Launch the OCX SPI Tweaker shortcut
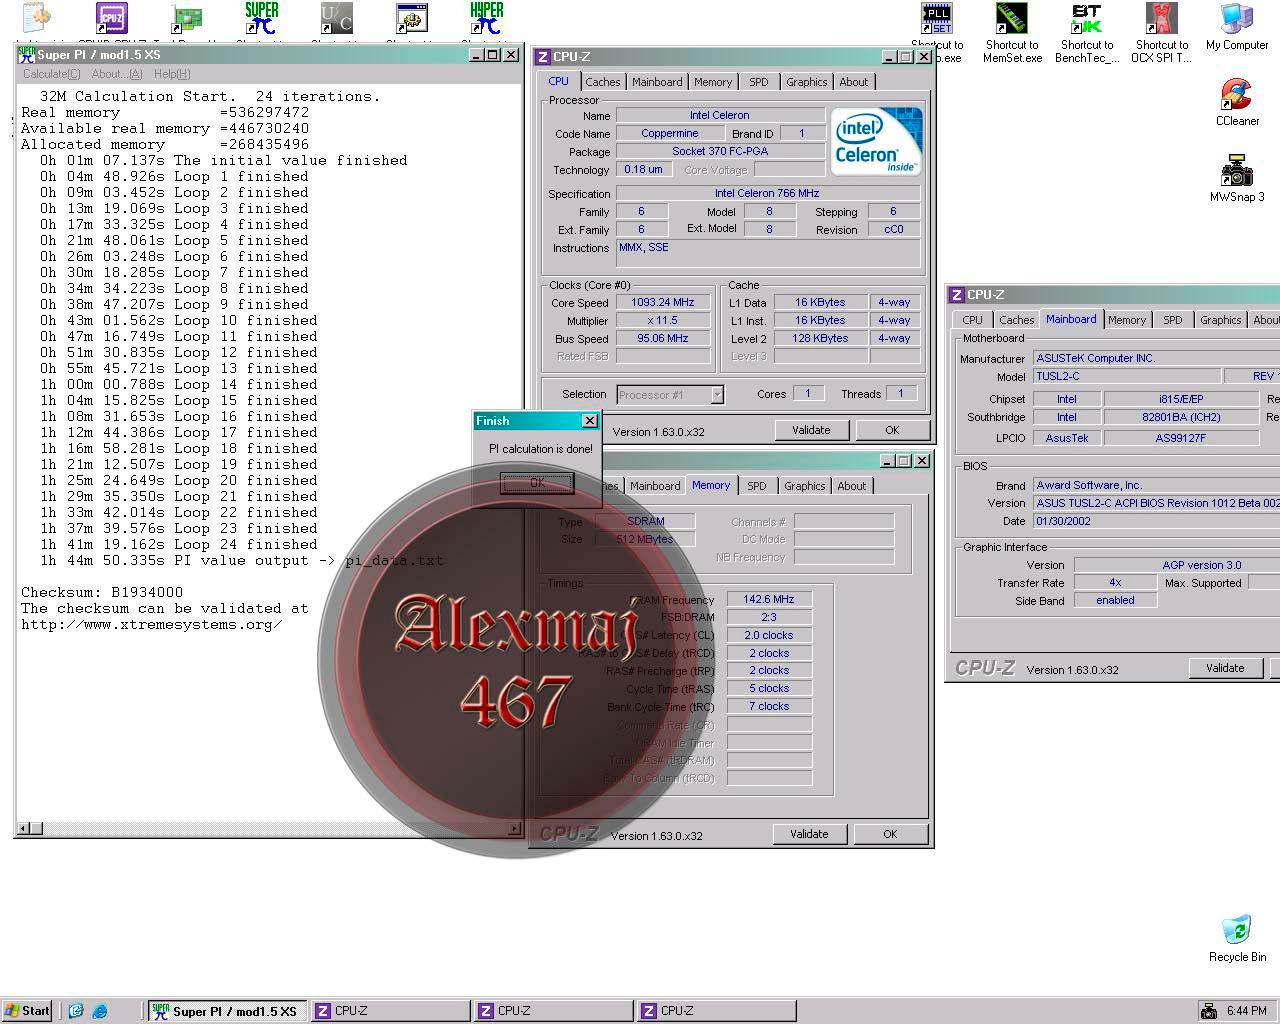Viewport: 1280px width, 1024px height. (x=1162, y=33)
